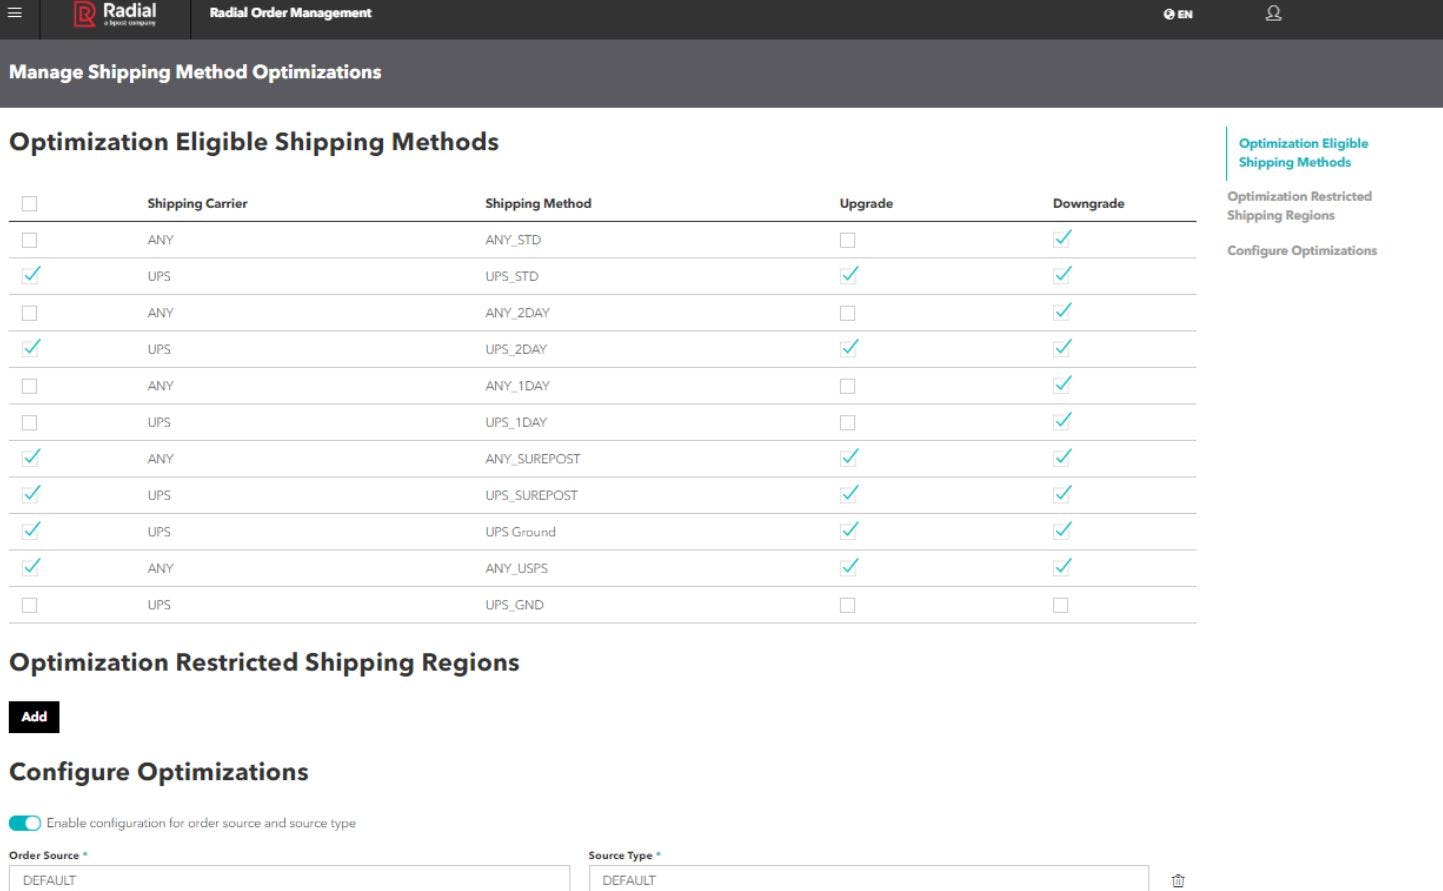
Task: Click the Radial logo in the header
Action: [113, 13]
